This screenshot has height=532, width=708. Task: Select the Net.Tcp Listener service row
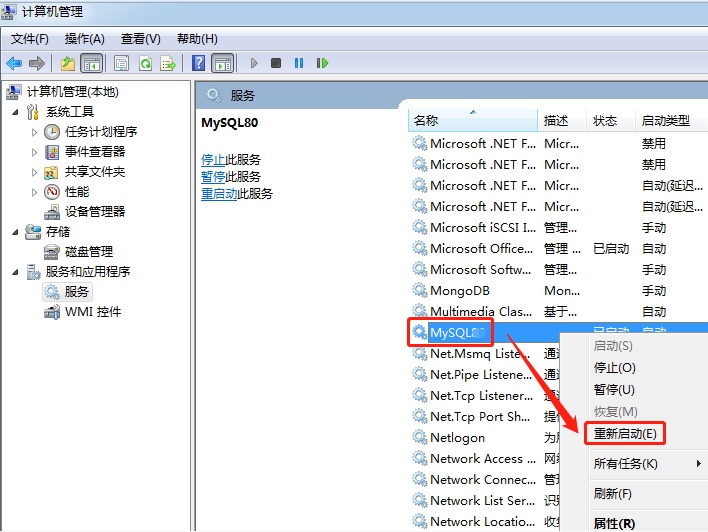(484, 396)
